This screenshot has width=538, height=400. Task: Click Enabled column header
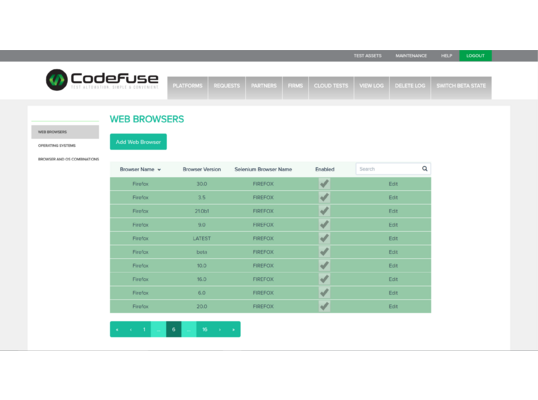[325, 169]
